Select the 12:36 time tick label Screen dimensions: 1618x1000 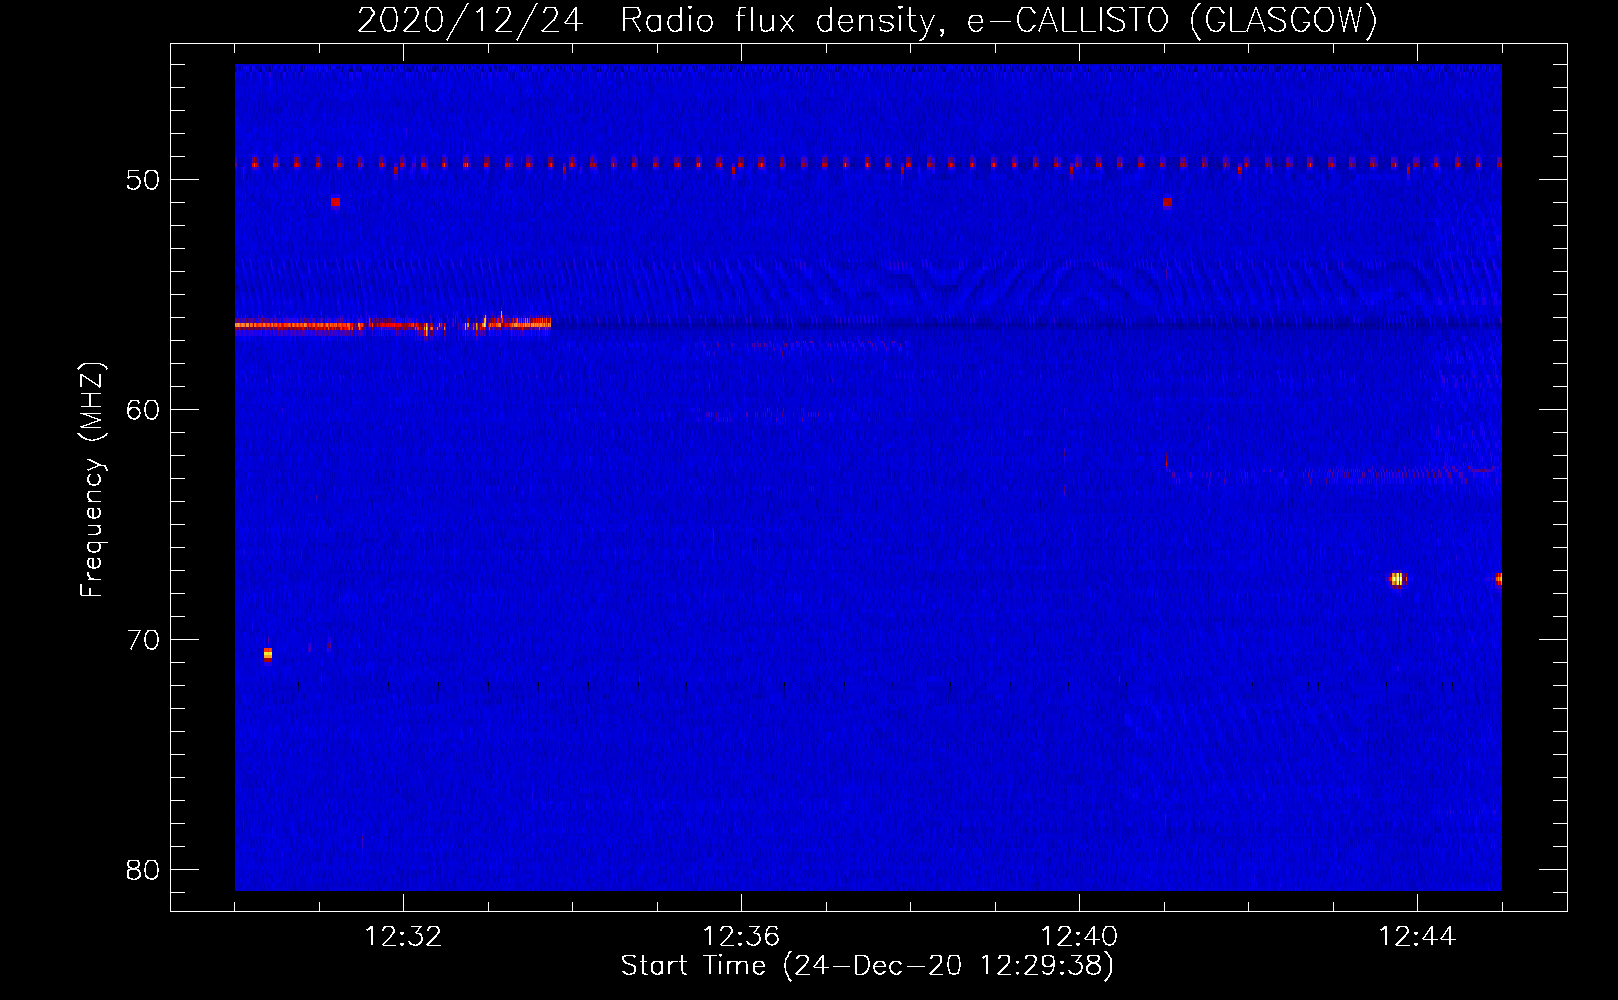(741, 937)
